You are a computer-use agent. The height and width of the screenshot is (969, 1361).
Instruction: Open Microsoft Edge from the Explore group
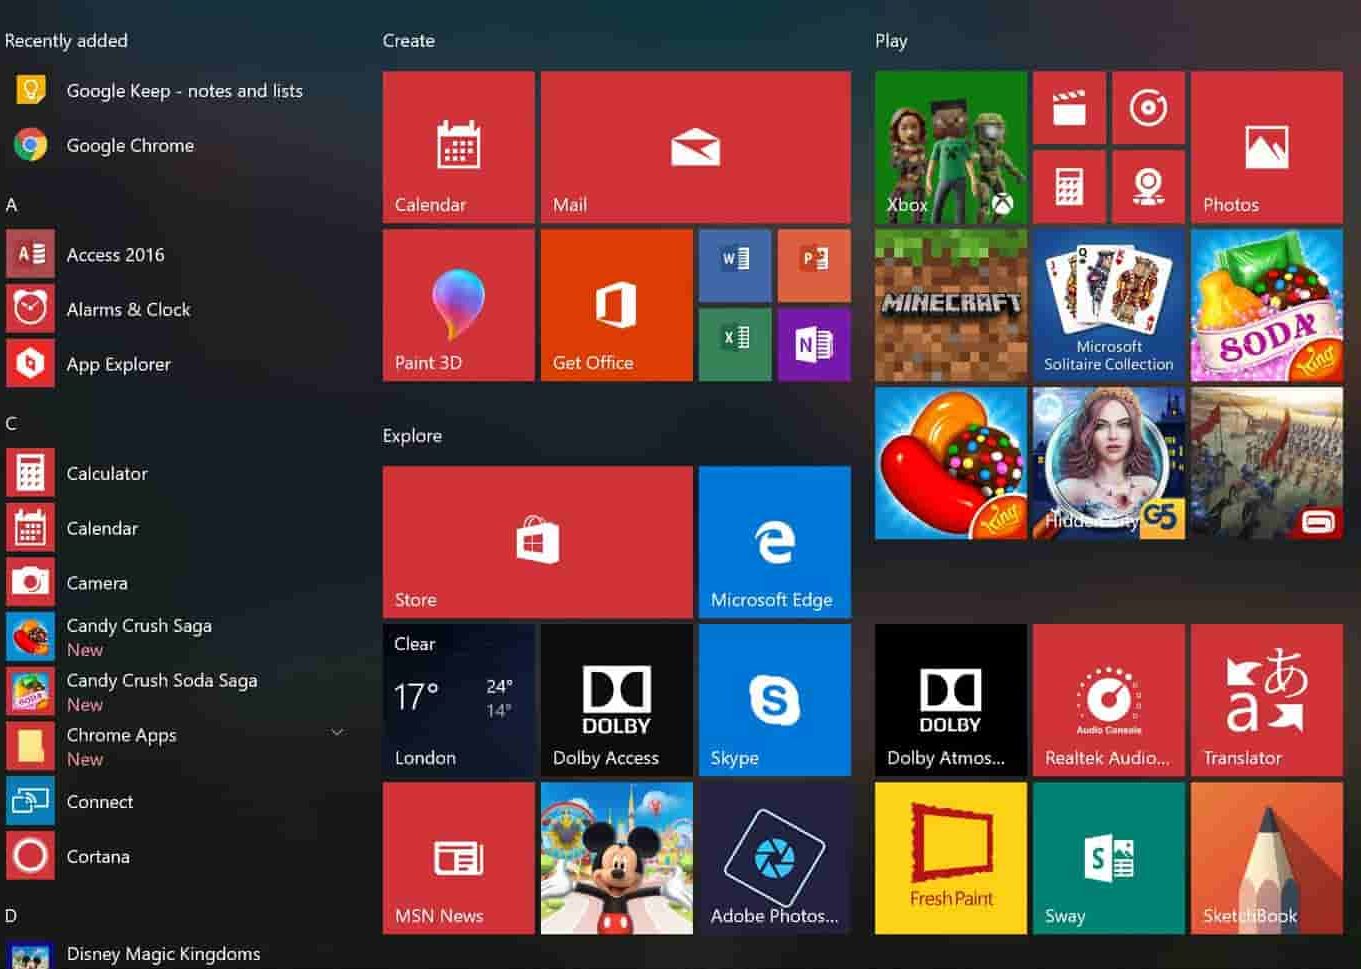pyautogui.click(x=774, y=540)
